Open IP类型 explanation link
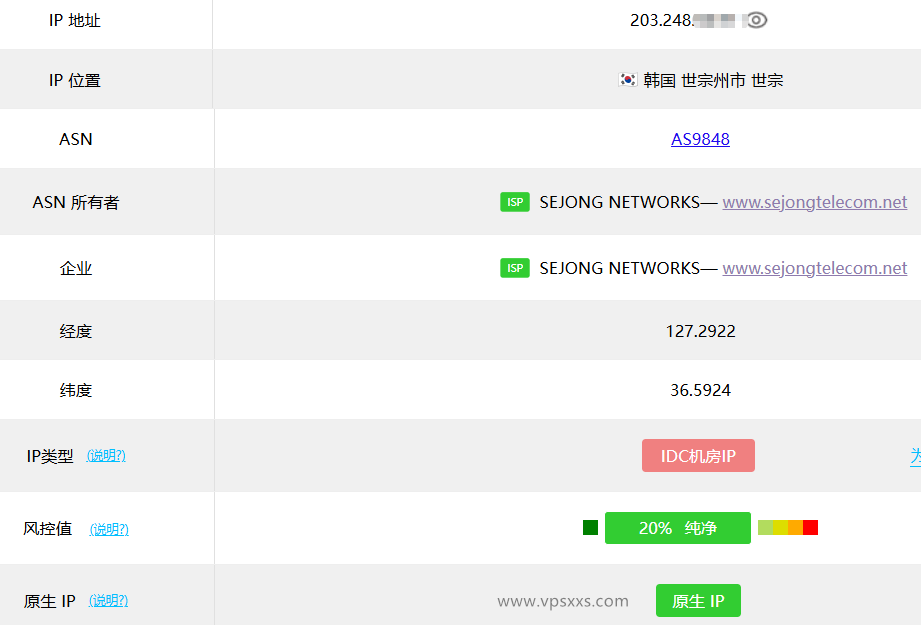 pos(106,455)
